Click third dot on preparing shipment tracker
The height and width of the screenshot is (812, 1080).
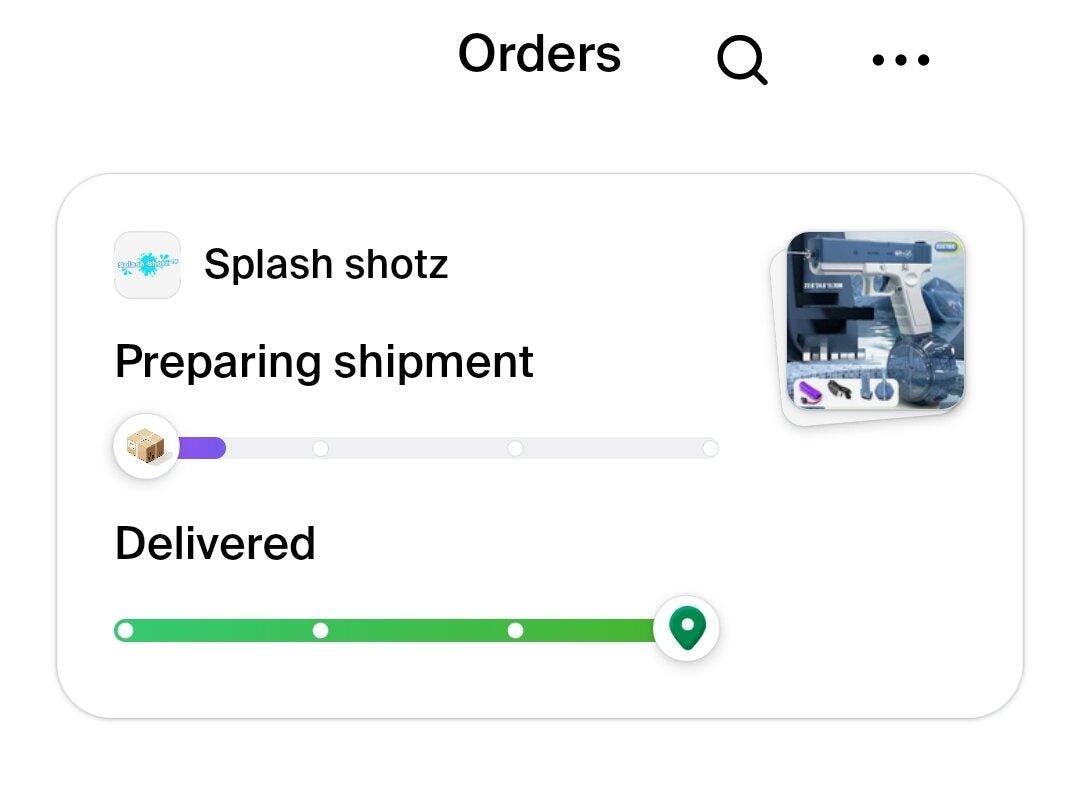pos(515,448)
